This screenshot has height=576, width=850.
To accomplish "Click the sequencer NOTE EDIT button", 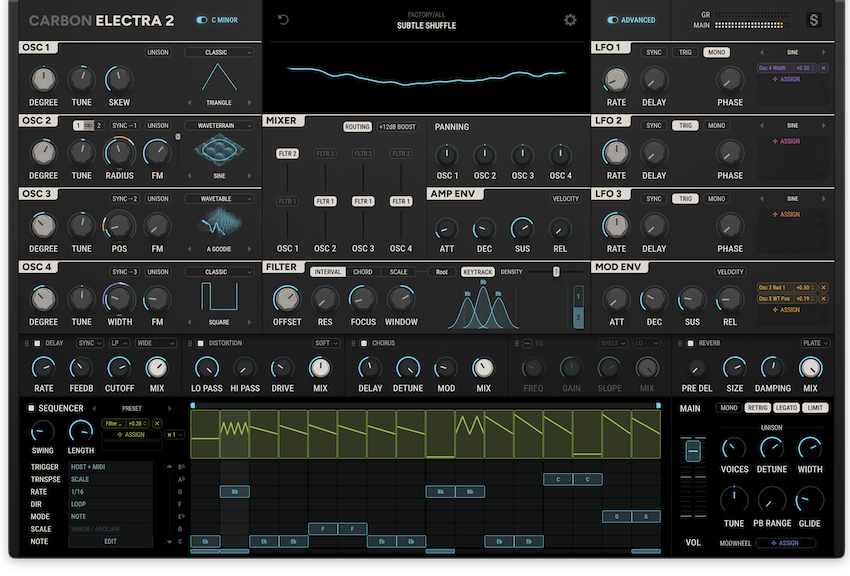I will point(111,541).
